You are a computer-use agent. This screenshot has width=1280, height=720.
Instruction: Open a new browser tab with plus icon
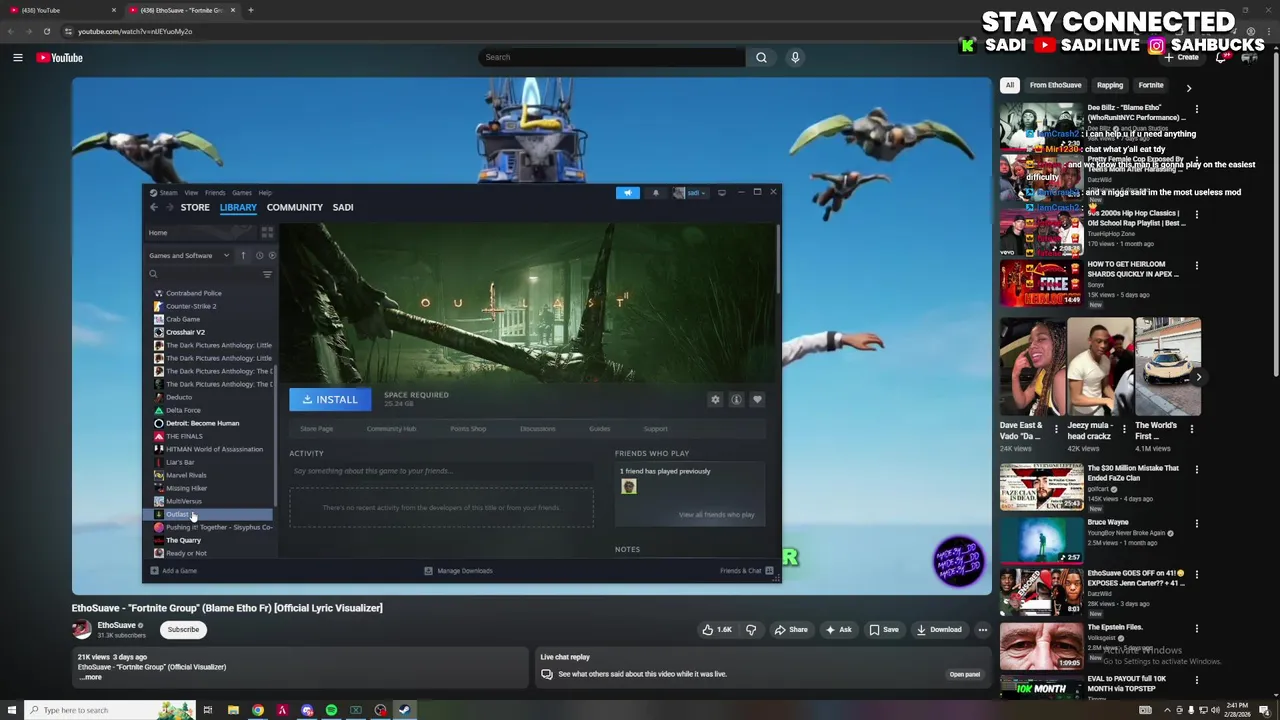click(x=251, y=10)
